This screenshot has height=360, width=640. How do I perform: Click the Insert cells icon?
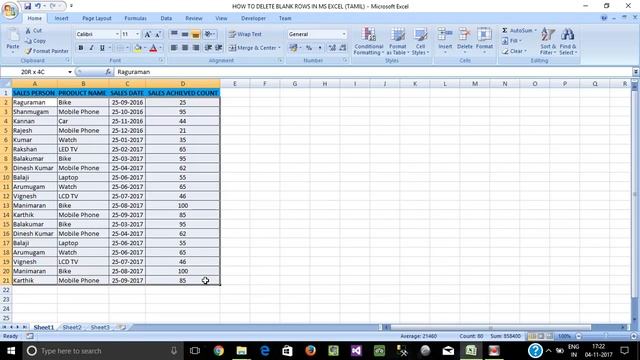(445, 34)
